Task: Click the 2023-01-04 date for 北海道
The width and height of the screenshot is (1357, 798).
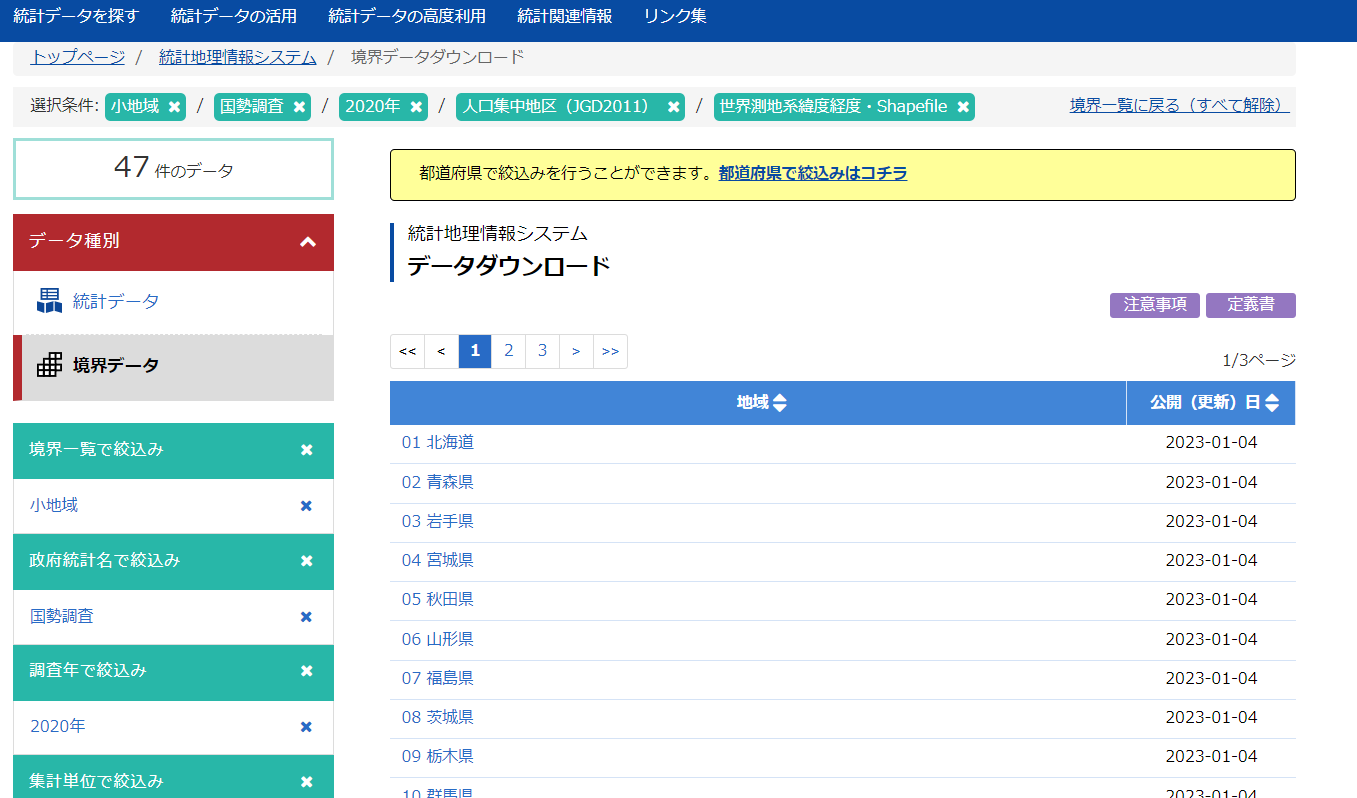Action: [x=1211, y=442]
